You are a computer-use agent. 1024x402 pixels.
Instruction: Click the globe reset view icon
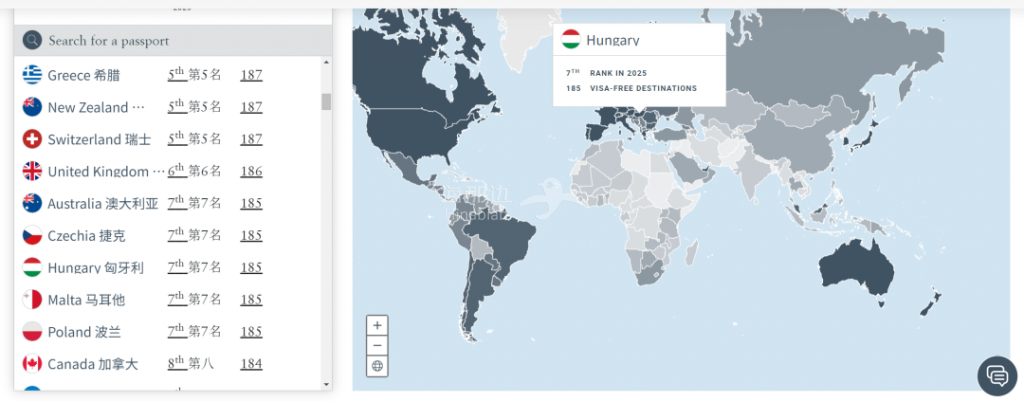377,366
